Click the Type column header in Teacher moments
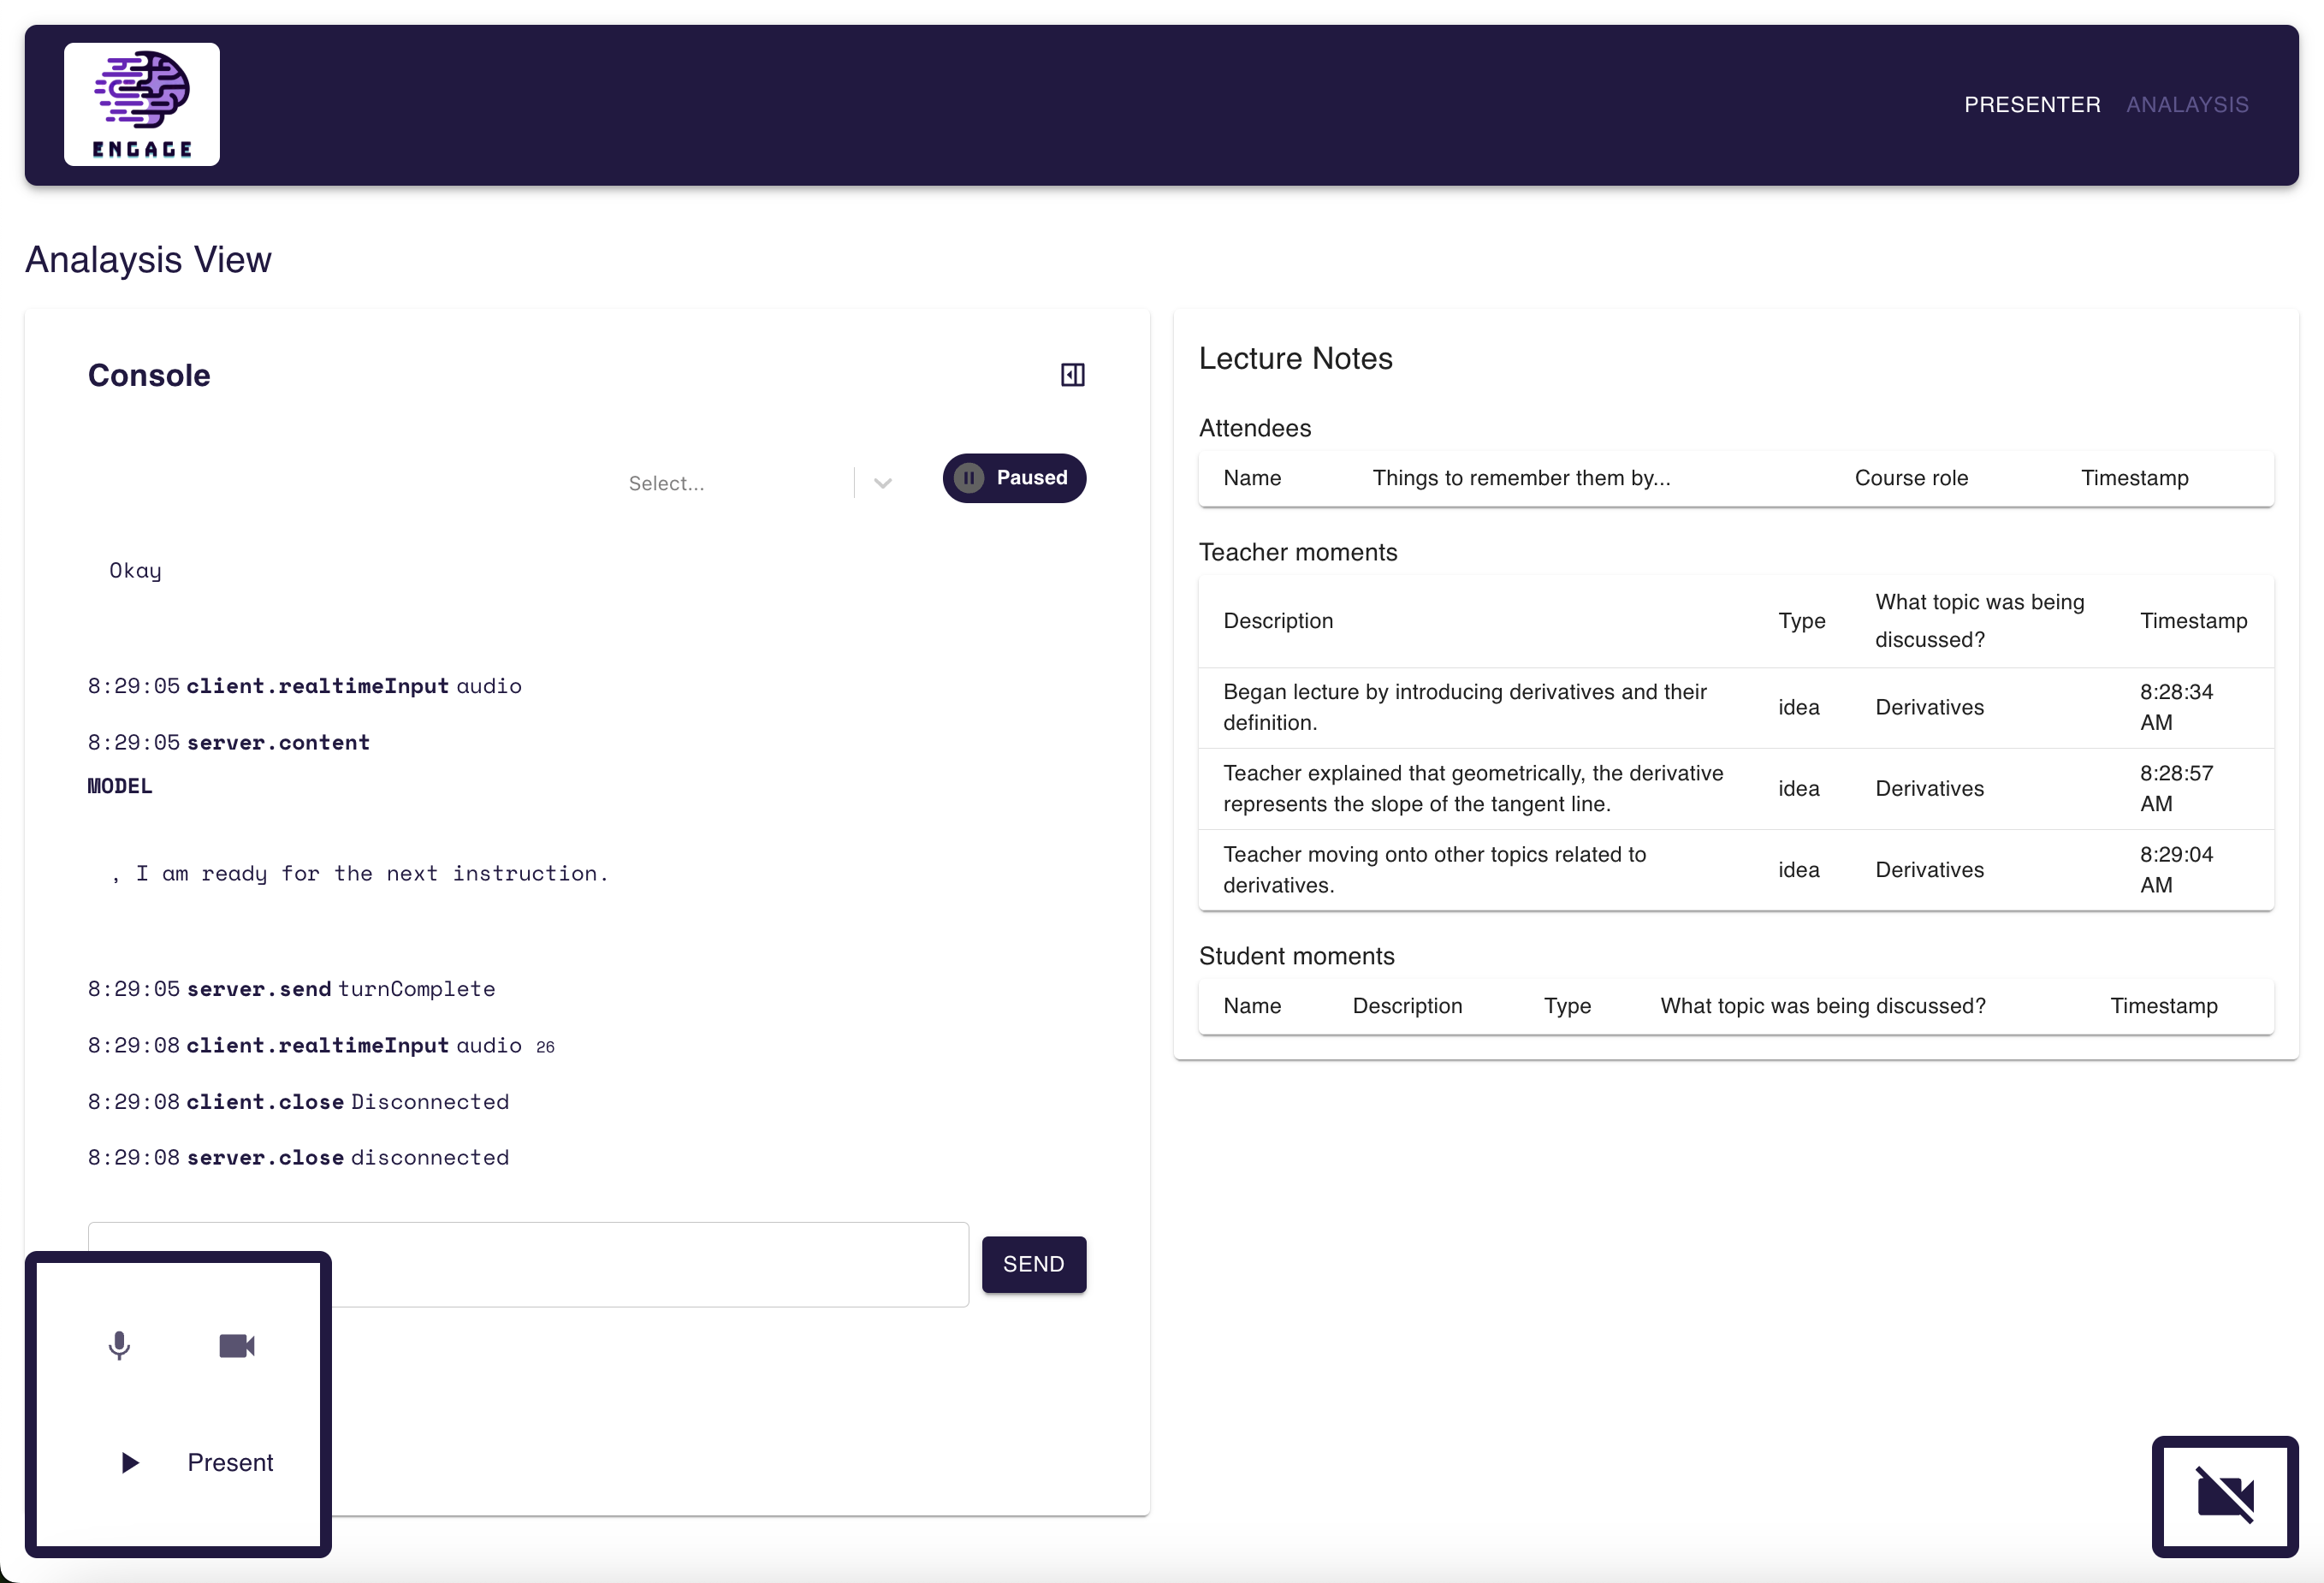This screenshot has height=1583, width=2324. (1801, 620)
